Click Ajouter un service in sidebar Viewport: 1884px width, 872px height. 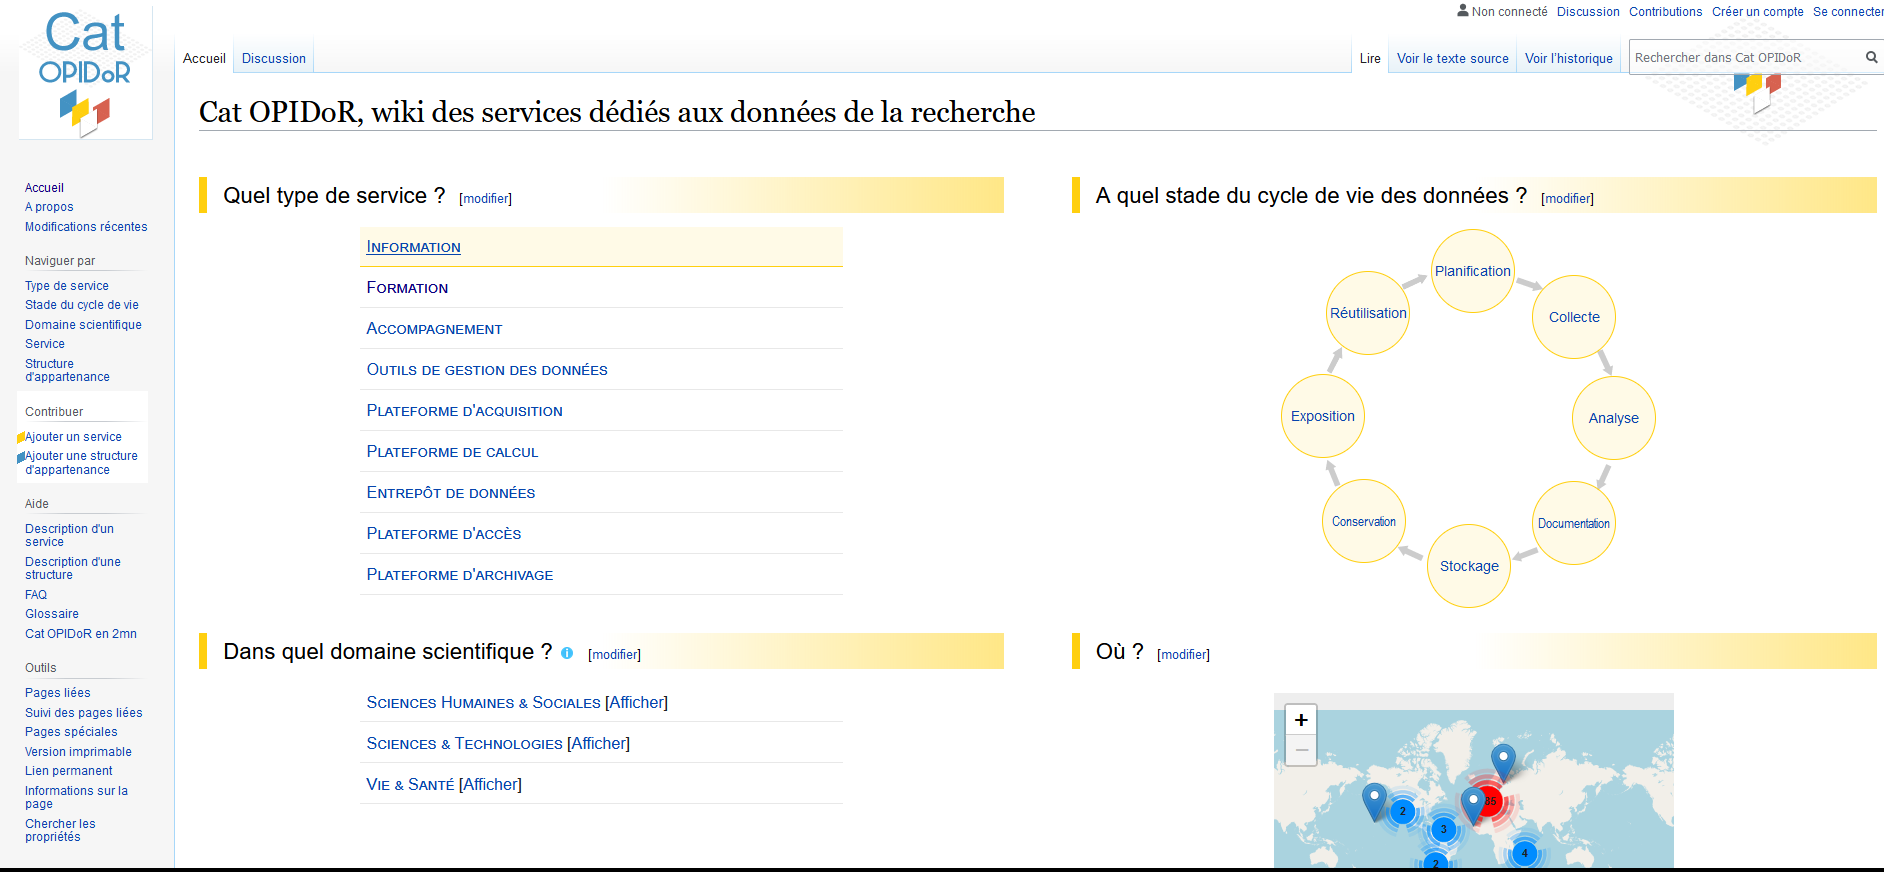[x=73, y=437]
